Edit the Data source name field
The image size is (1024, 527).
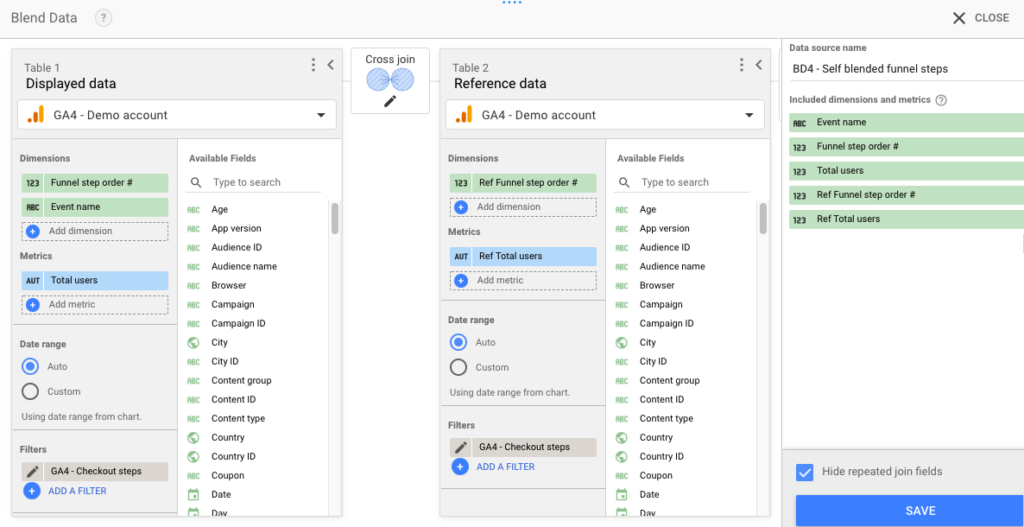coord(906,69)
